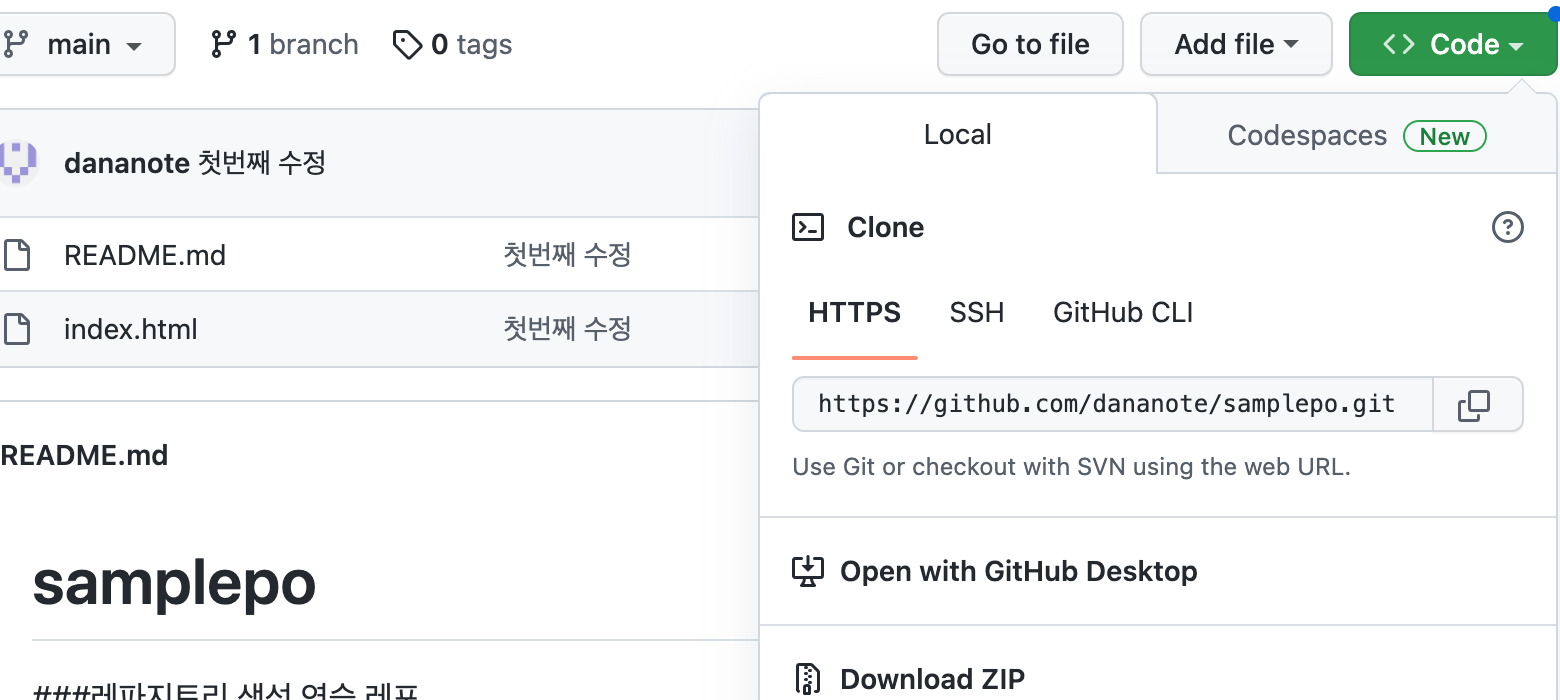Click the clone URL text field
The width and height of the screenshot is (1560, 700).
point(1112,404)
